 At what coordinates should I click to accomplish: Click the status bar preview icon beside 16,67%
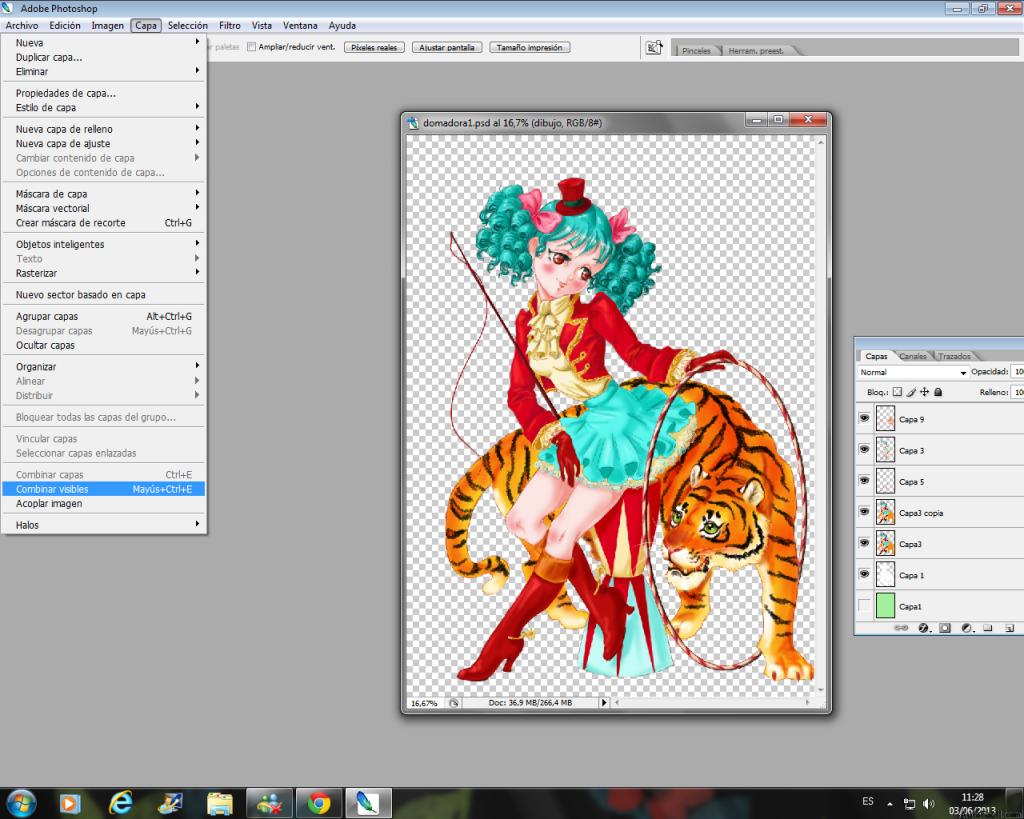click(453, 703)
